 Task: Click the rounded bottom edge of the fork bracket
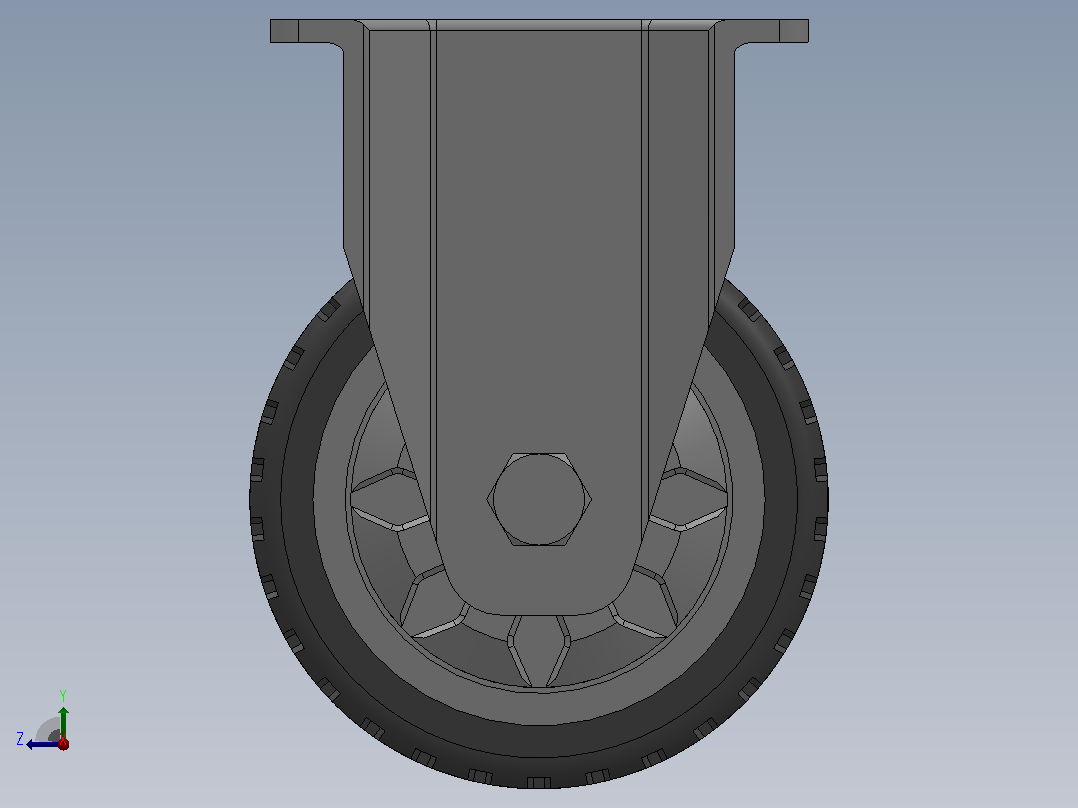(539, 609)
